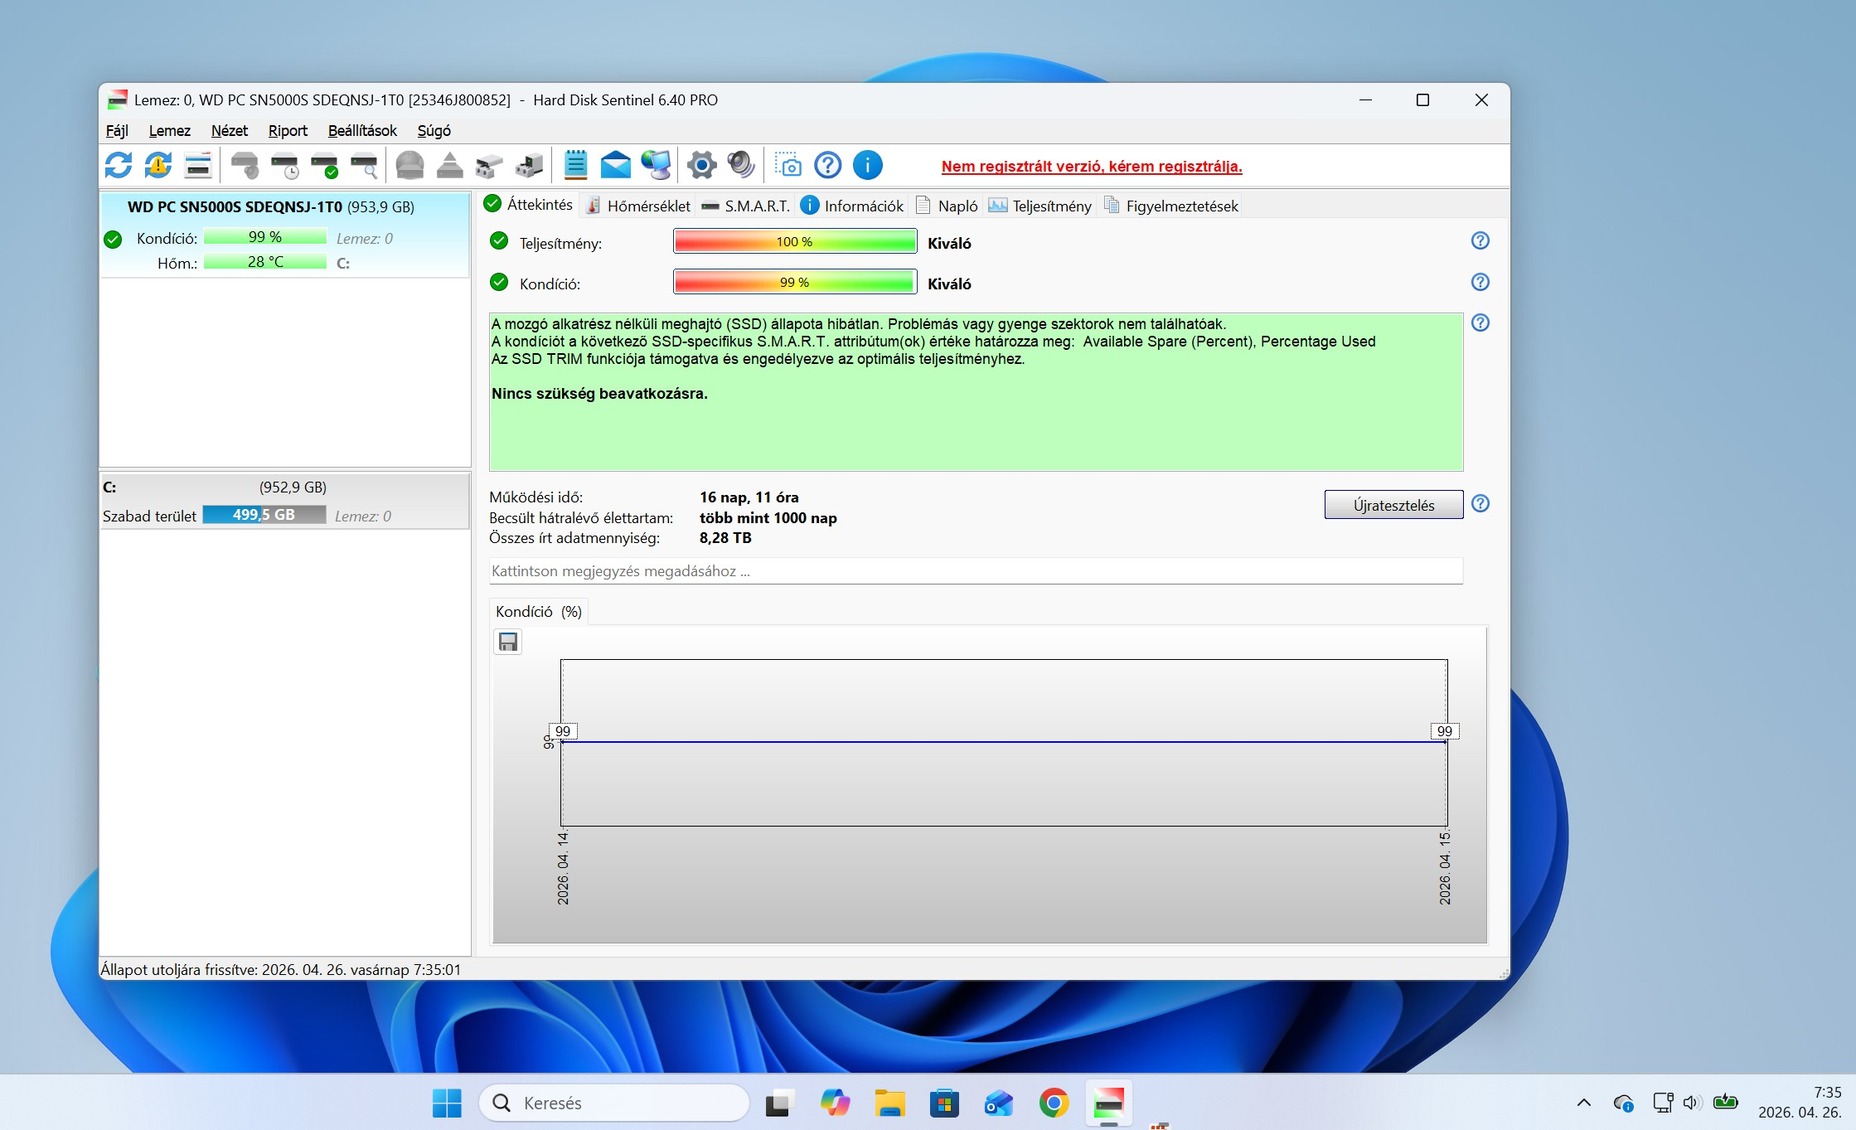
Task: Click the drive icon with green indicator
Action: coord(529,165)
